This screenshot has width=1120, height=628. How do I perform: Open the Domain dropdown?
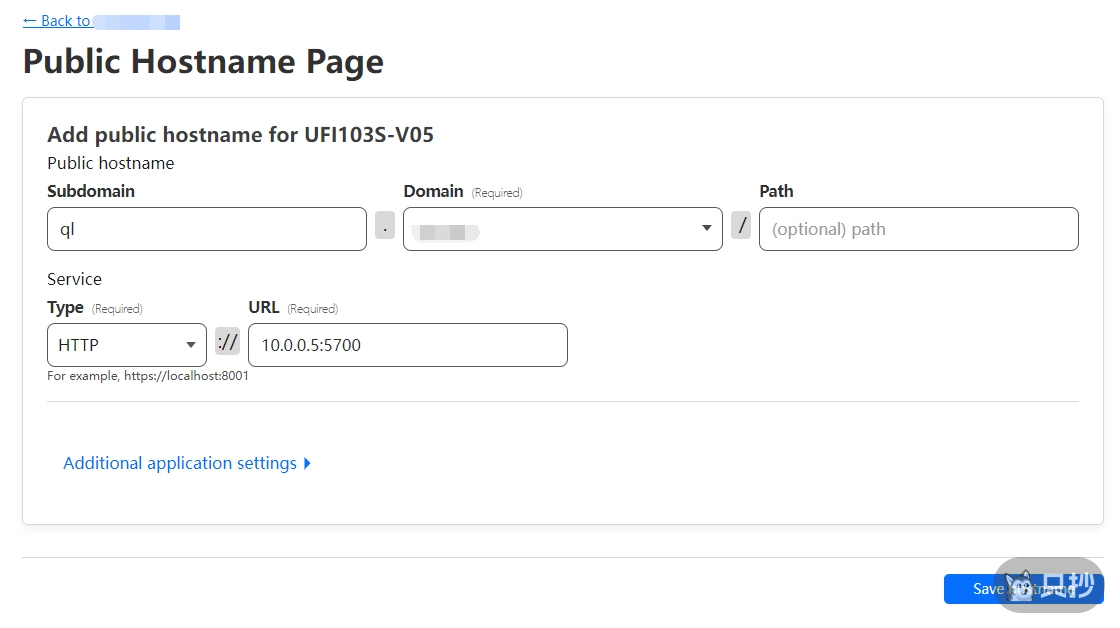tap(562, 229)
